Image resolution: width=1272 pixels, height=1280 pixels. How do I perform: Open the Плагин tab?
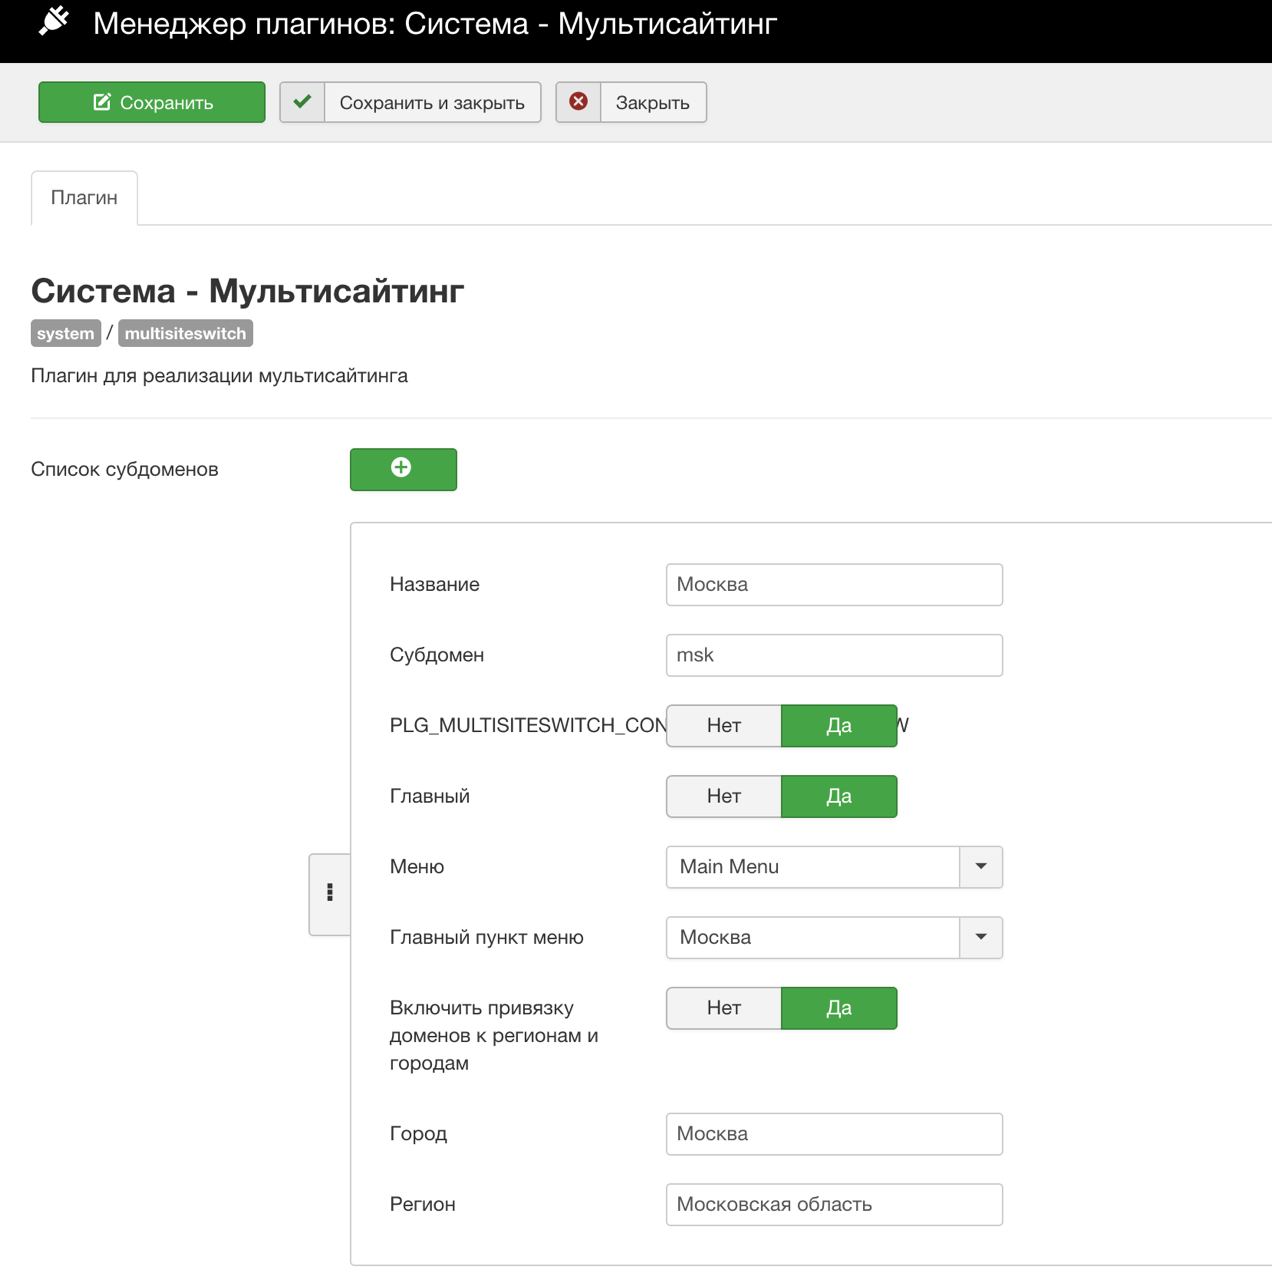[x=84, y=198]
